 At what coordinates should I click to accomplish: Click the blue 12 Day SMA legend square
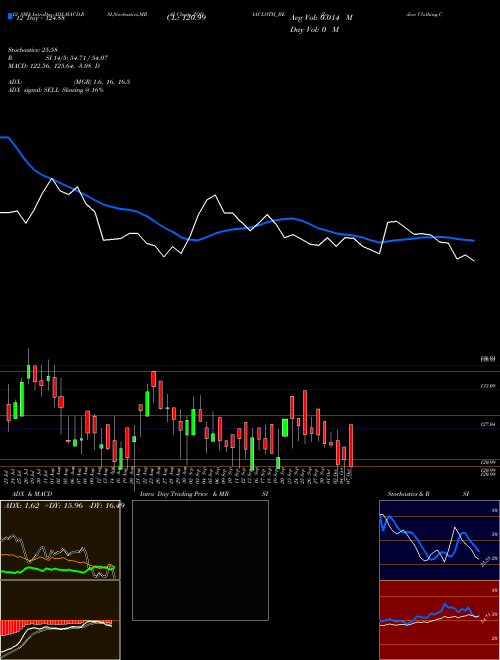coord(10,16)
